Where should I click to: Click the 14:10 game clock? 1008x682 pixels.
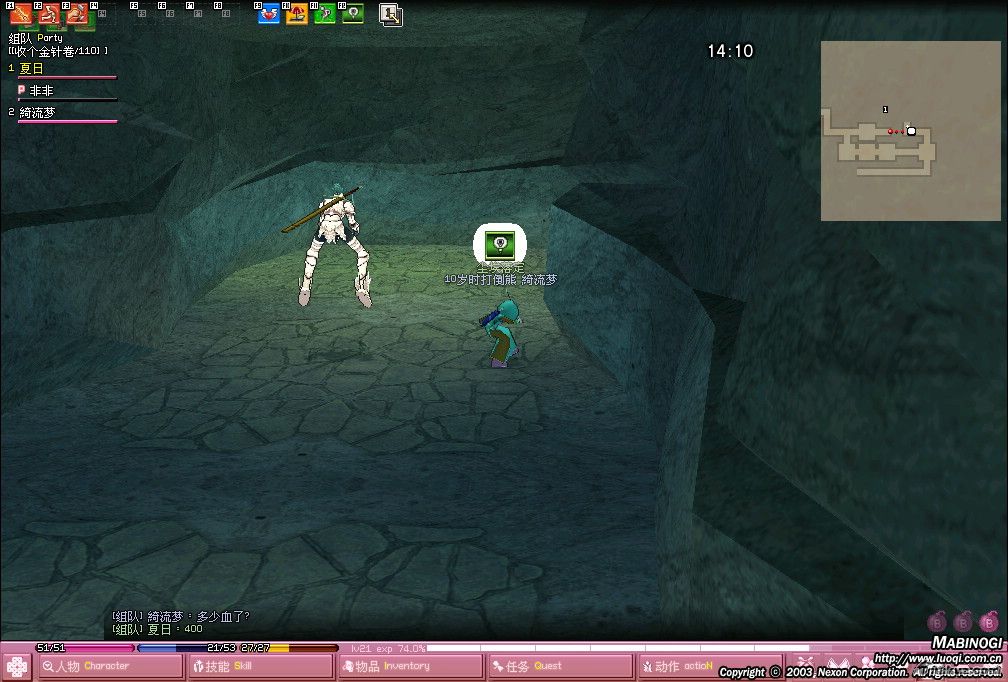730,51
